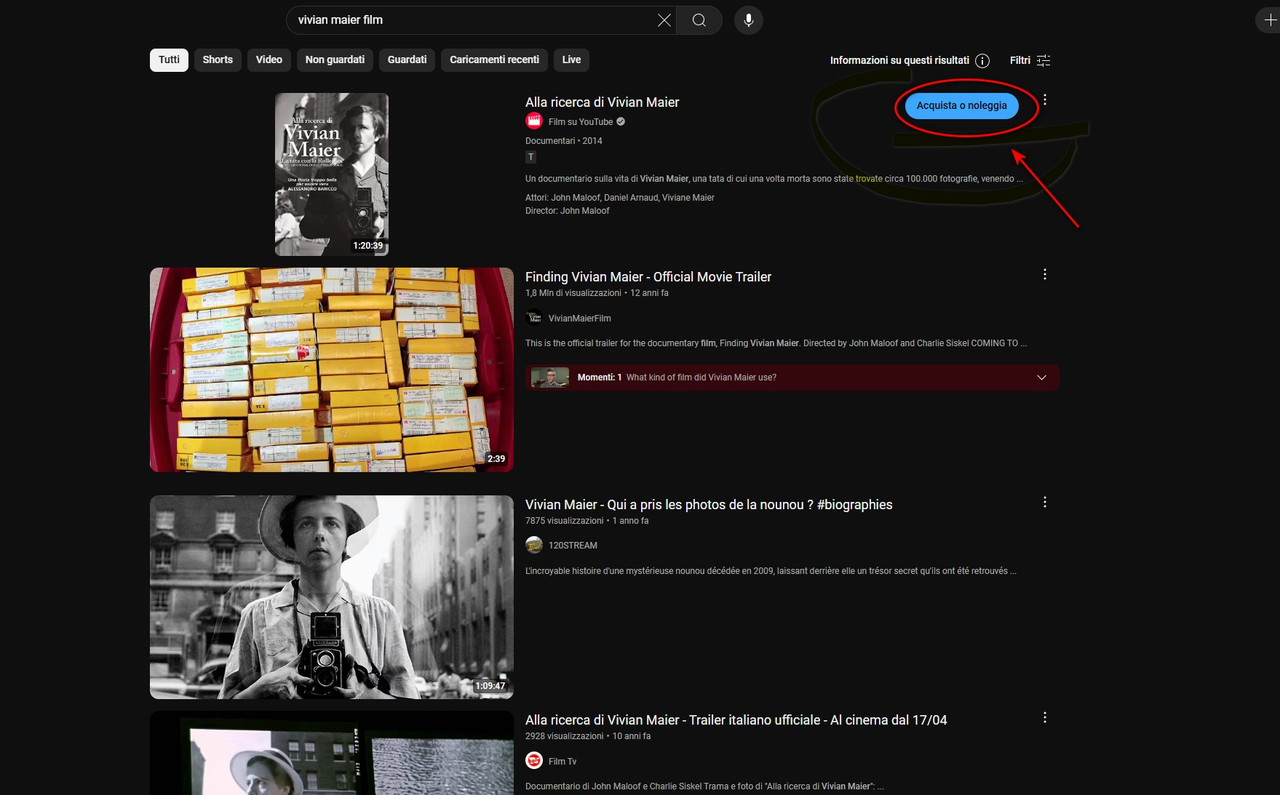Open the 'Film su YouTube' channel name
The height and width of the screenshot is (795, 1280).
click(x=581, y=122)
